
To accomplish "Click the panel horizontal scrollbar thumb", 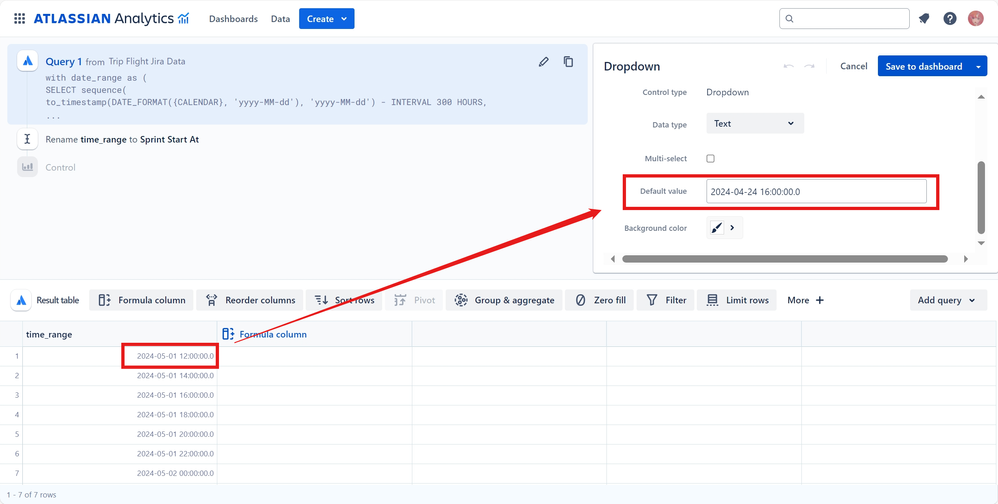I will [x=785, y=259].
